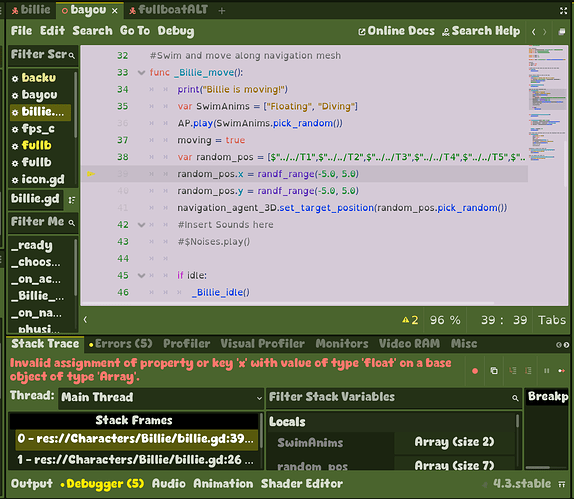Copy the error message with copy icon
The height and width of the screenshot is (499, 574).
coord(494,371)
